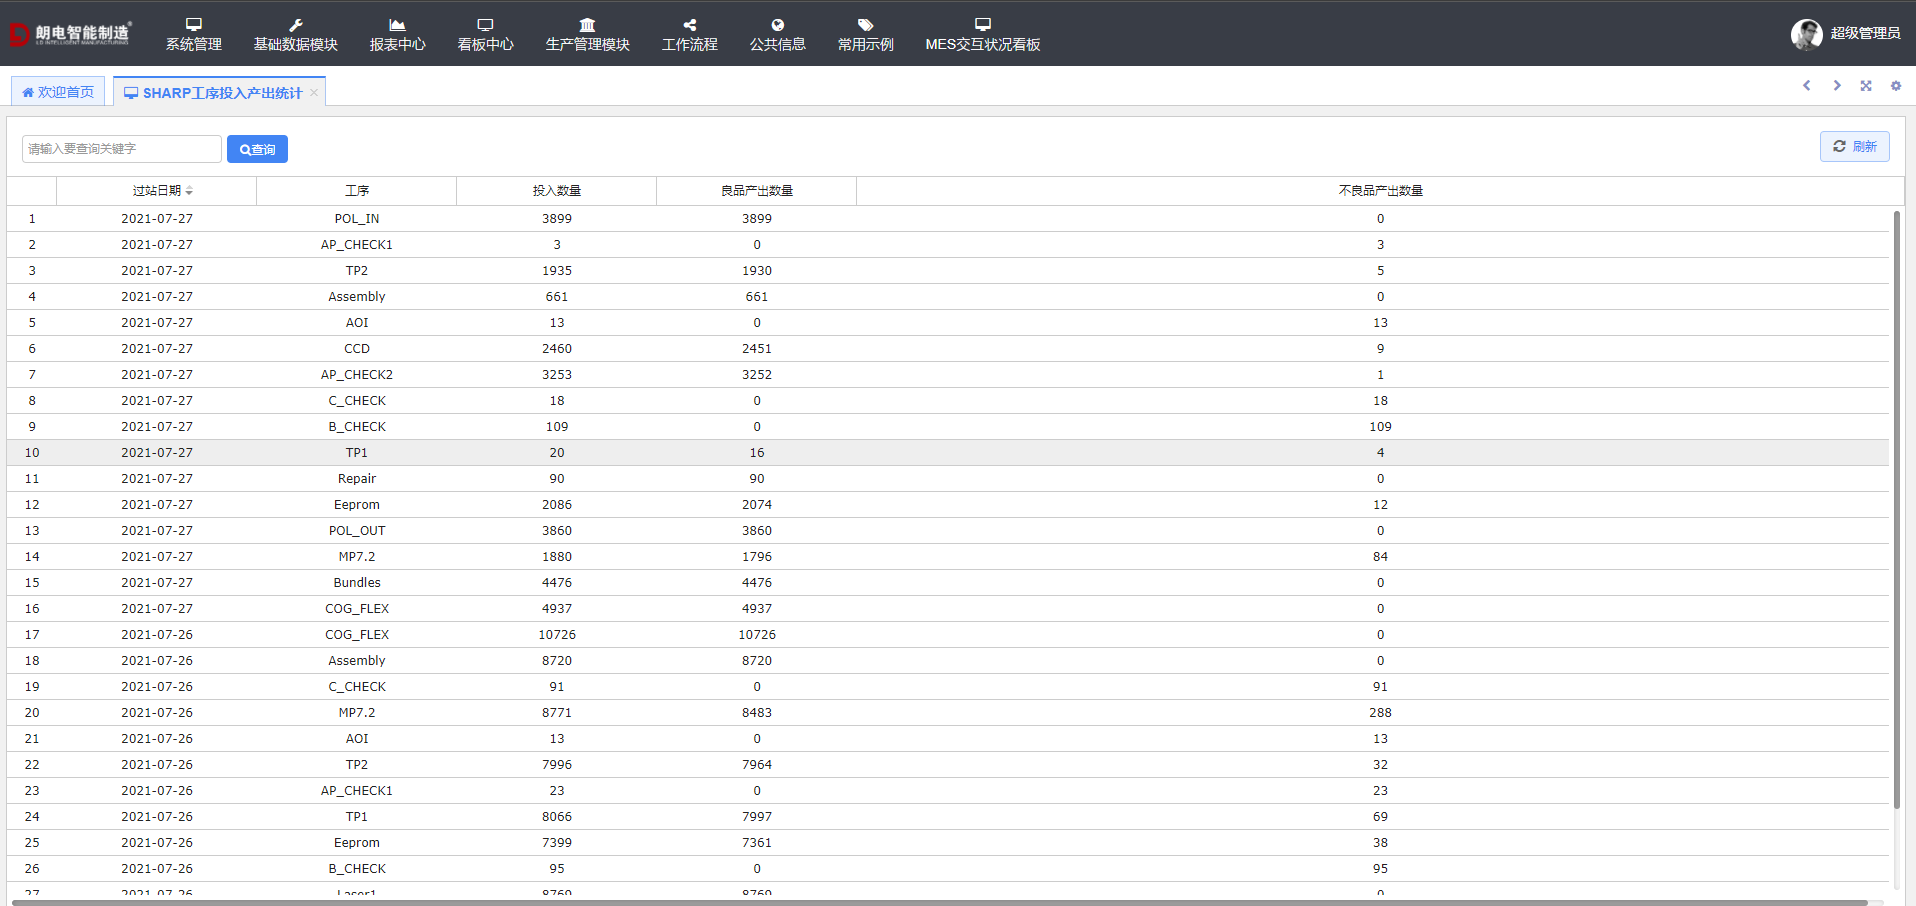Image resolution: width=1916 pixels, height=906 pixels.
Task: Open 超级管理员 account menu
Action: [x=1865, y=33]
